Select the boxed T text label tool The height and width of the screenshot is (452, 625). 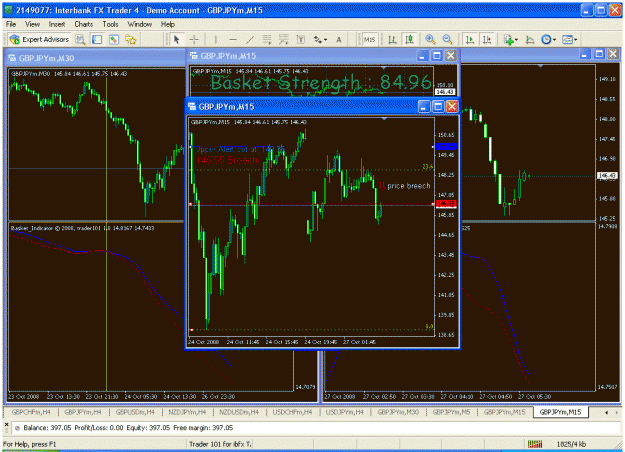tap(301, 39)
